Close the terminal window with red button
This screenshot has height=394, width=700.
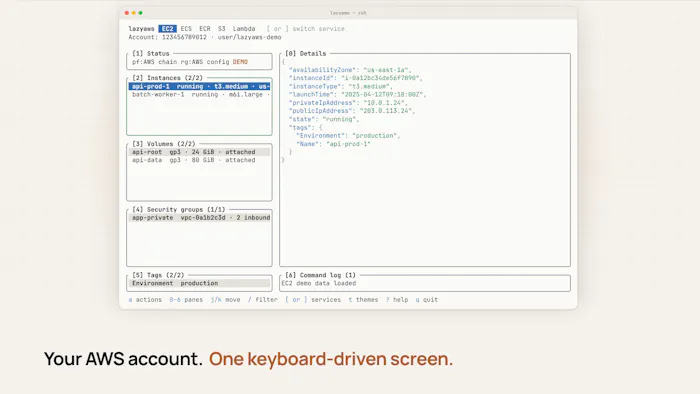tap(127, 13)
